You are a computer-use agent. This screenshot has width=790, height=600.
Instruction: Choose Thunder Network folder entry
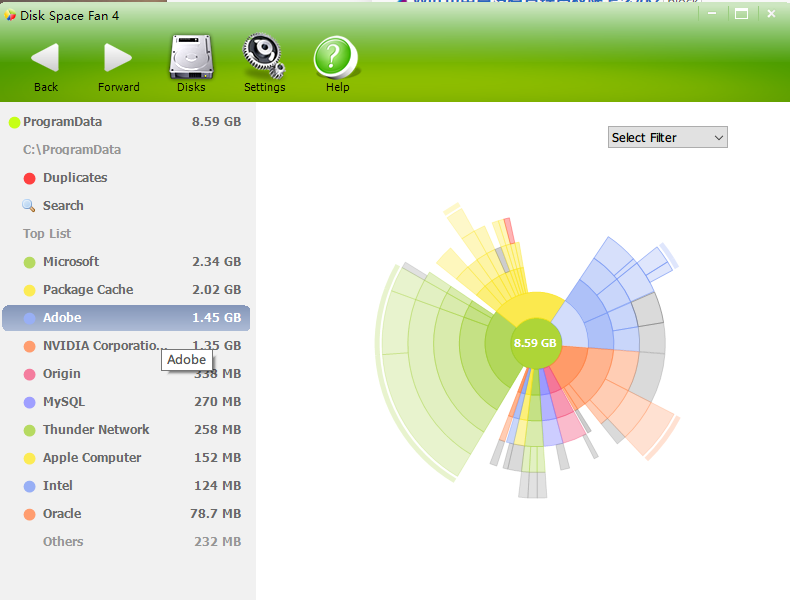click(96, 430)
